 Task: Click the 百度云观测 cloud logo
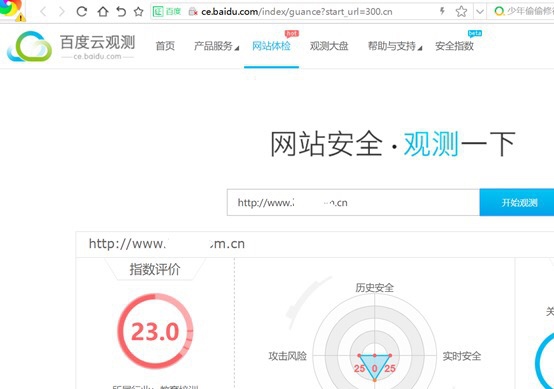(30, 47)
